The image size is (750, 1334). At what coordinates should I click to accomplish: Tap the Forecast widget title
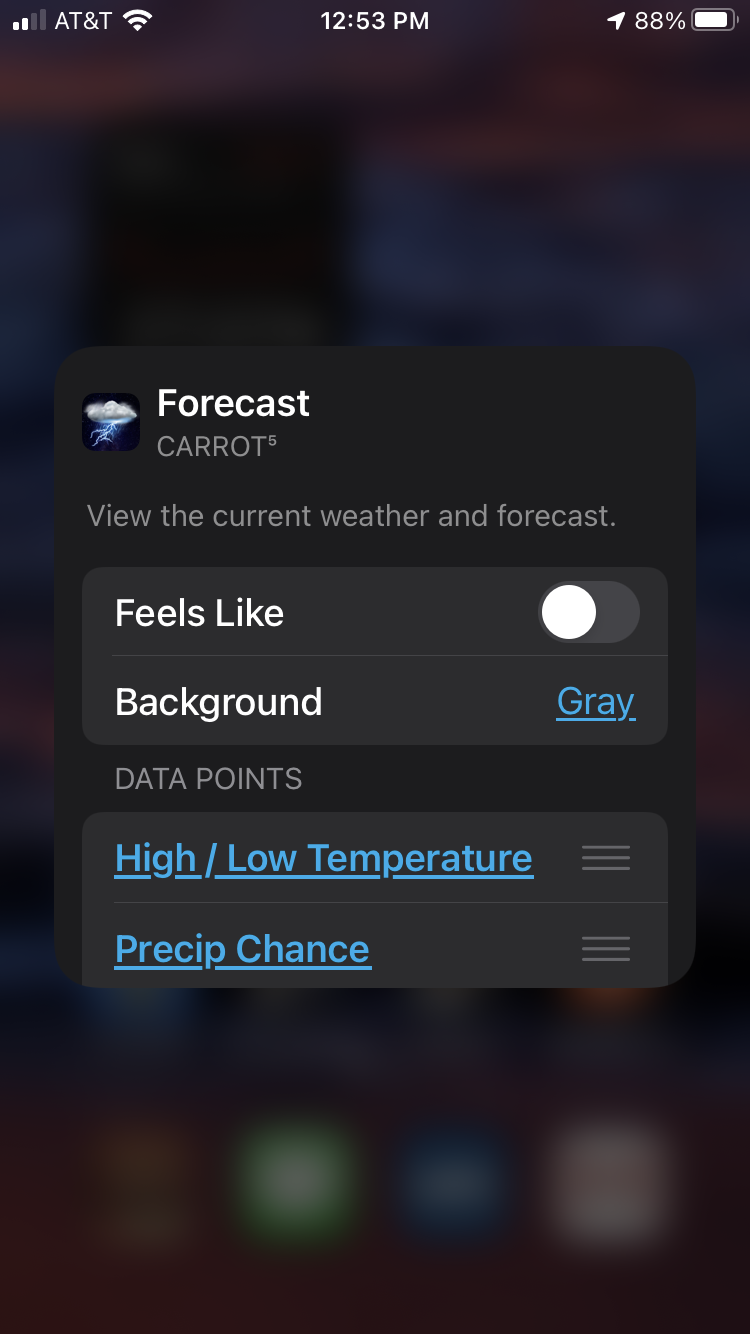(233, 403)
